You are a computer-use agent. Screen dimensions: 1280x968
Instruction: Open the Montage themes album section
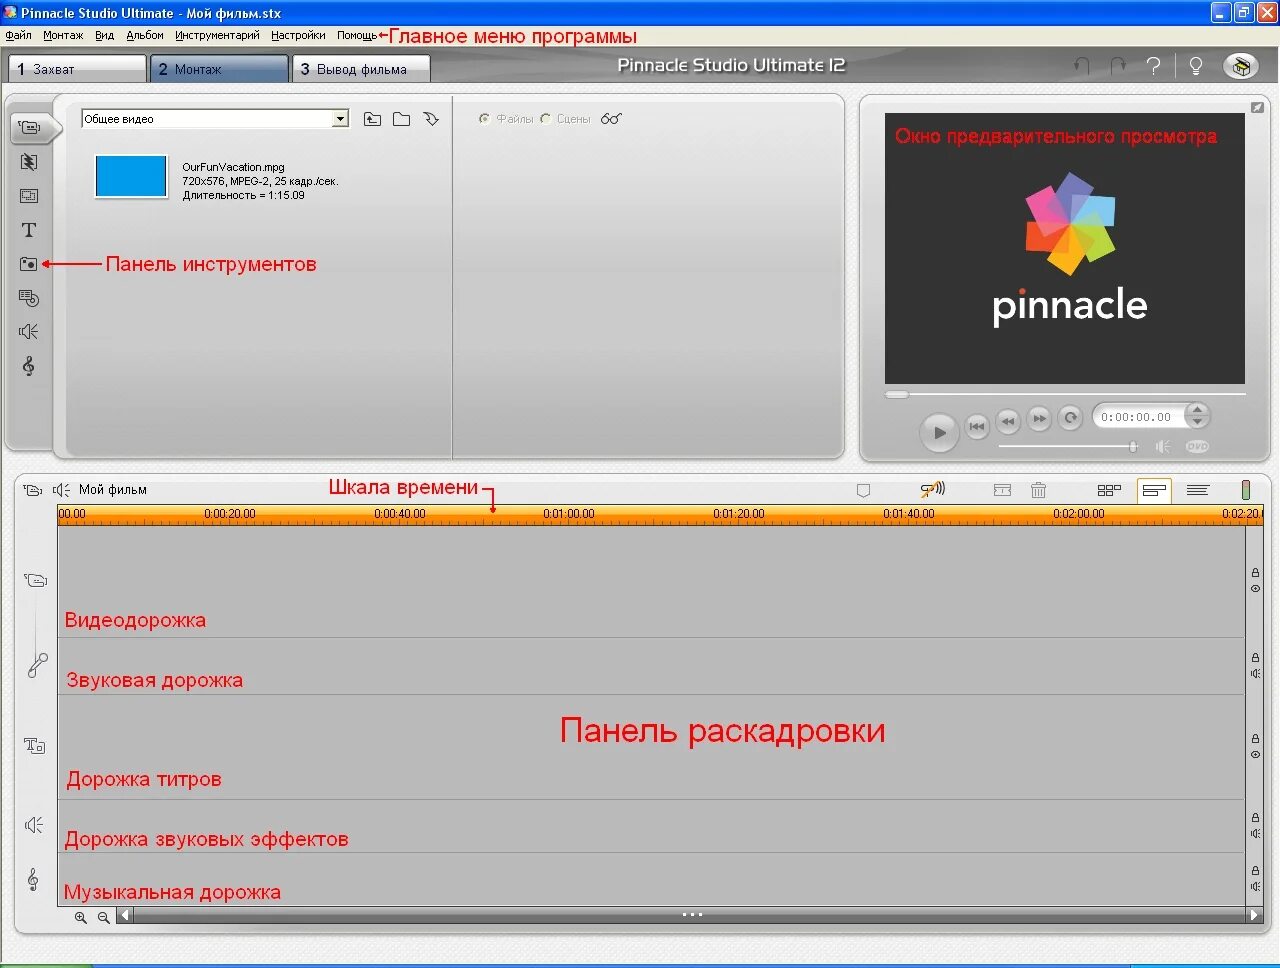pos(29,196)
